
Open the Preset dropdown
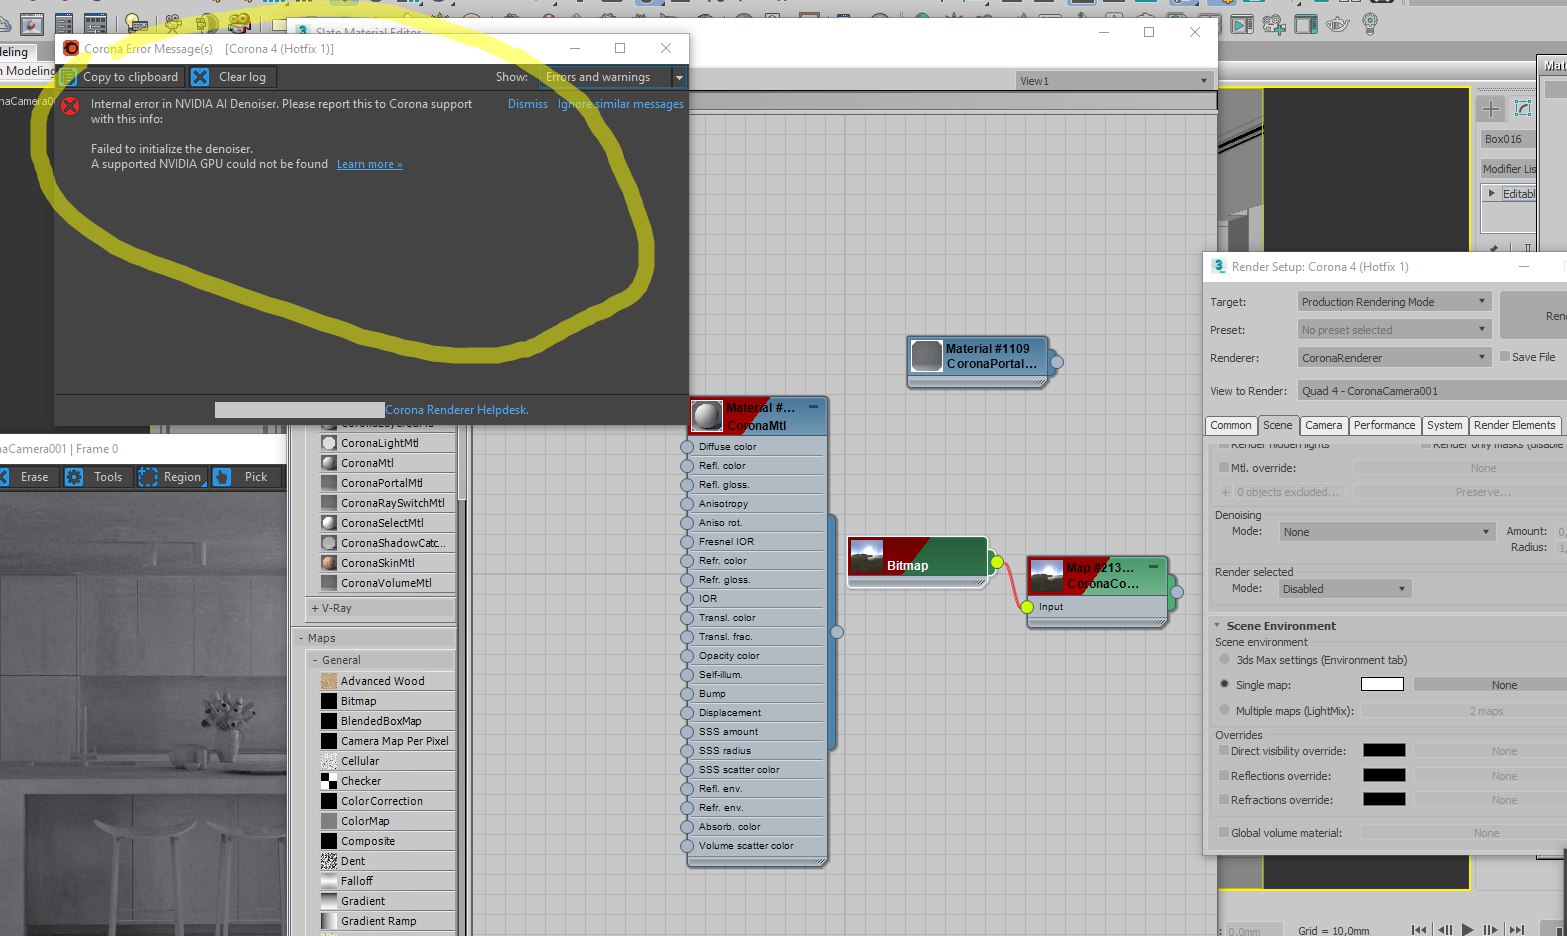point(1394,329)
